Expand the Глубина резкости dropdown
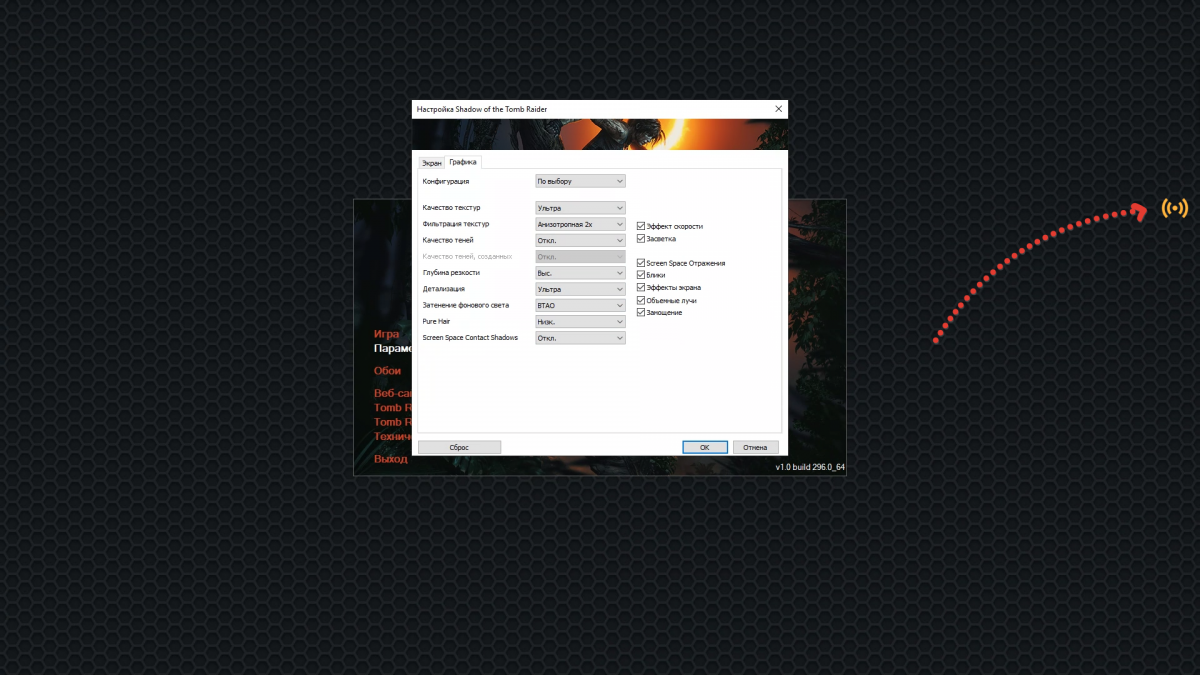The height and width of the screenshot is (675, 1200). click(x=580, y=273)
